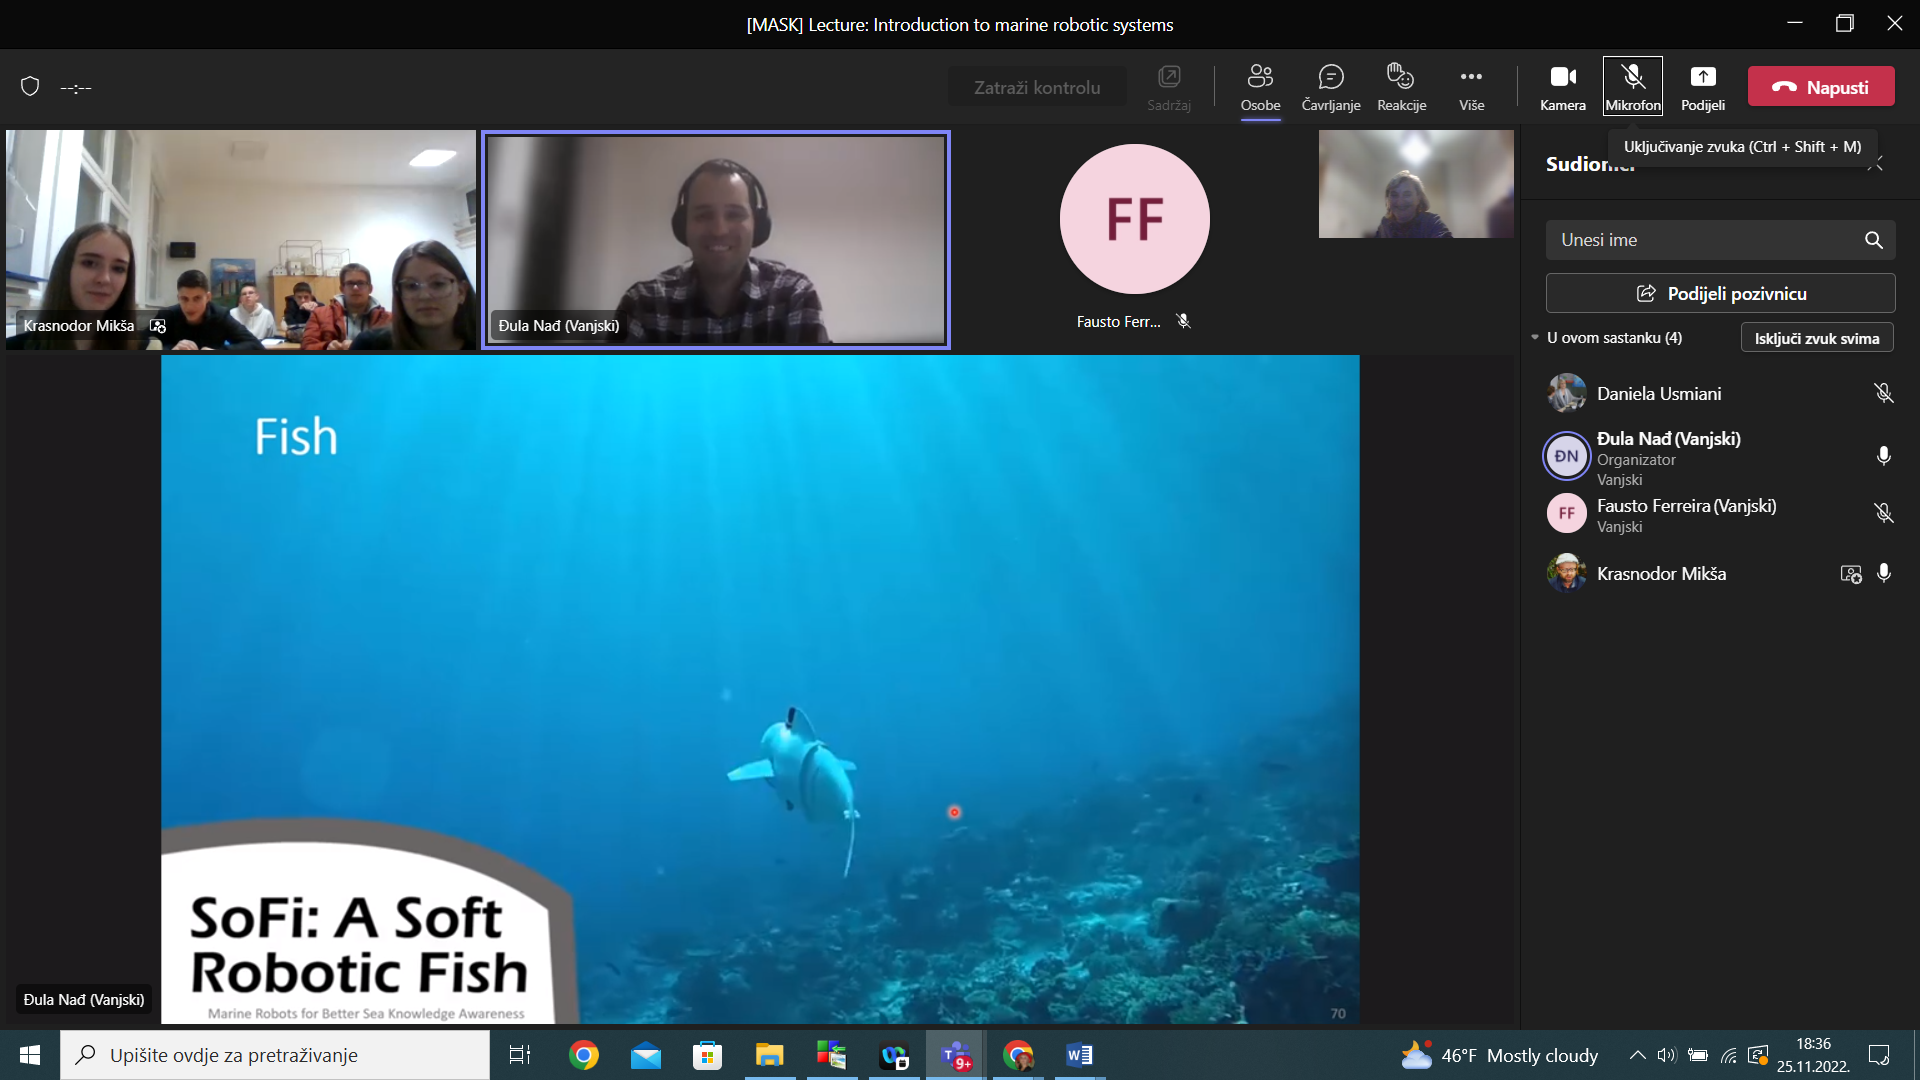
Task: Click the Wi-Fi network tray icon
Action: pyautogui.click(x=1728, y=1055)
